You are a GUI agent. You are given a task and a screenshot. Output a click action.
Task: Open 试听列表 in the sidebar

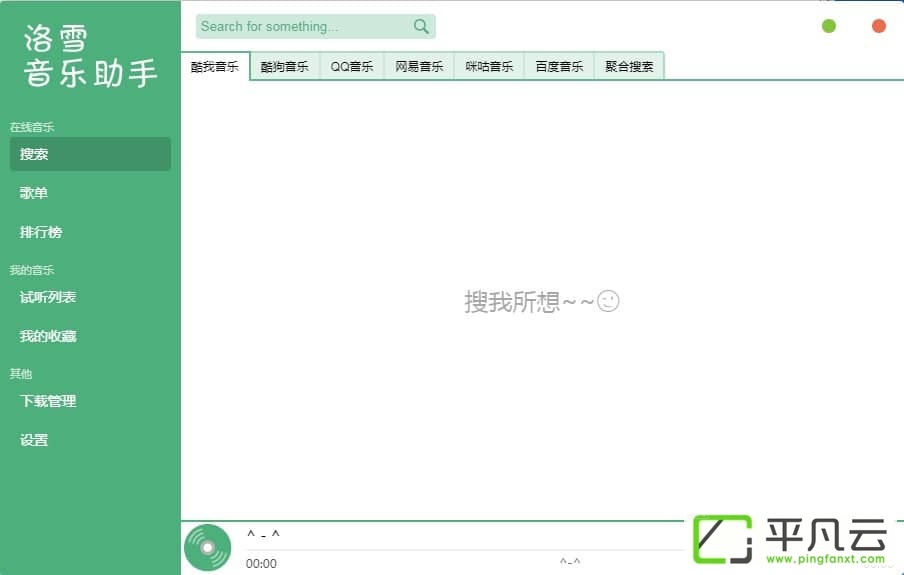pyautogui.click(x=90, y=297)
